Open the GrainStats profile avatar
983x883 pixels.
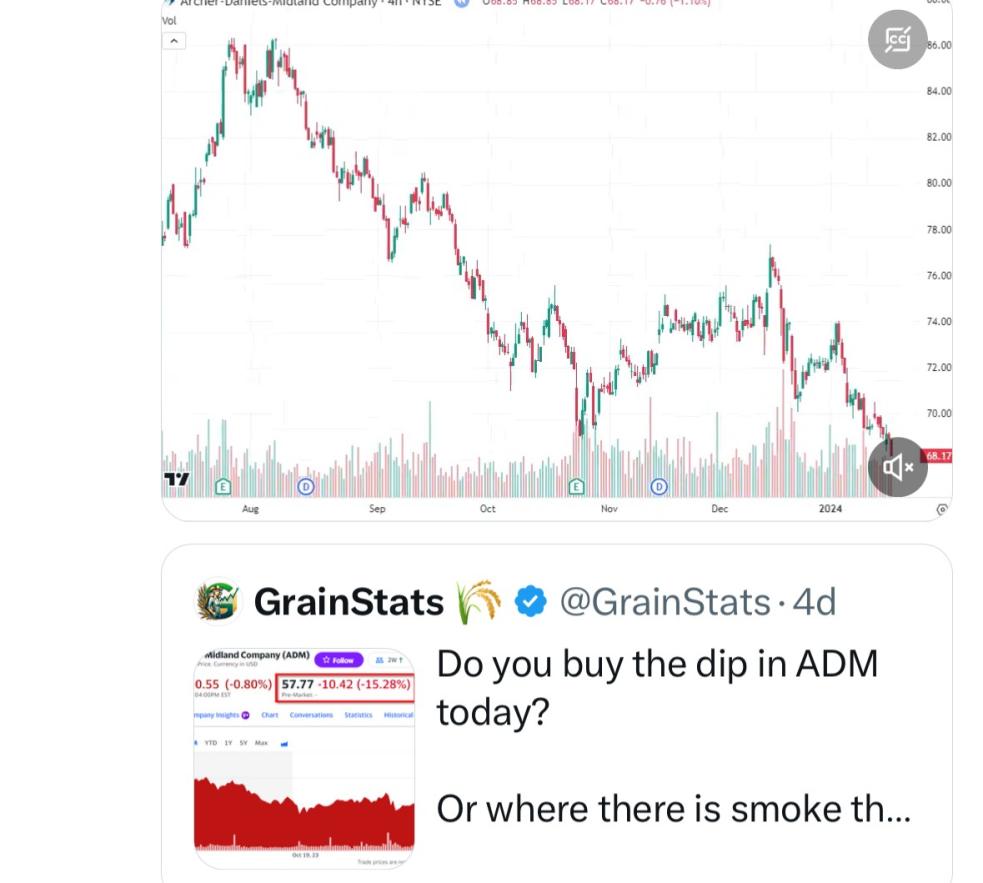[218, 601]
